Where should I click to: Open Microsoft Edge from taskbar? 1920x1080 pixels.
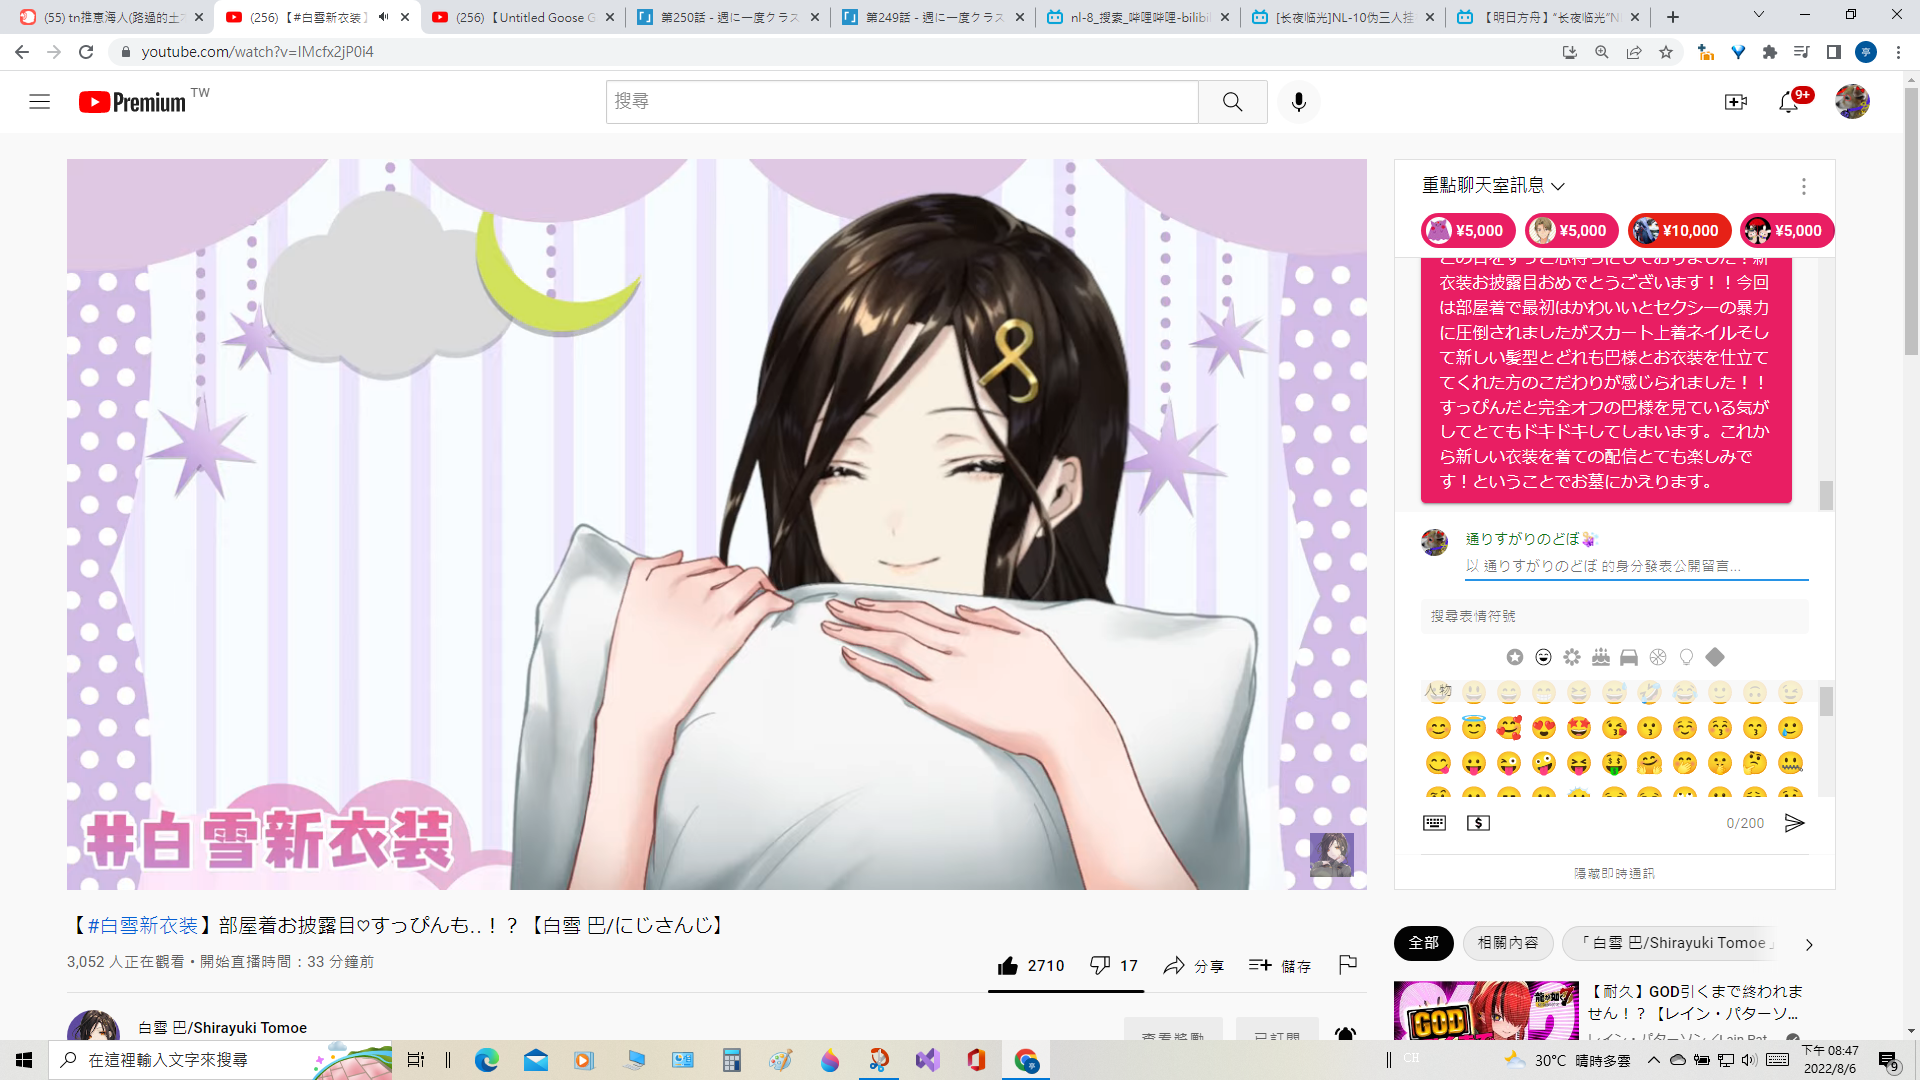(x=487, y=1060)
